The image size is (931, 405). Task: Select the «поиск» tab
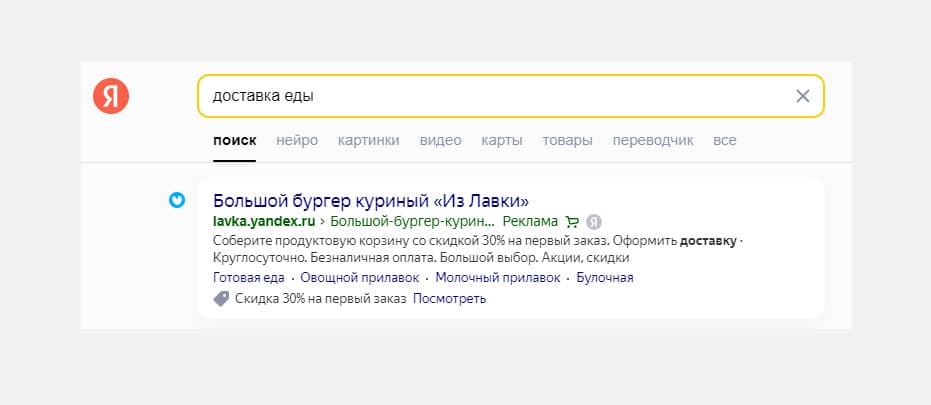(x=235, y=141)
